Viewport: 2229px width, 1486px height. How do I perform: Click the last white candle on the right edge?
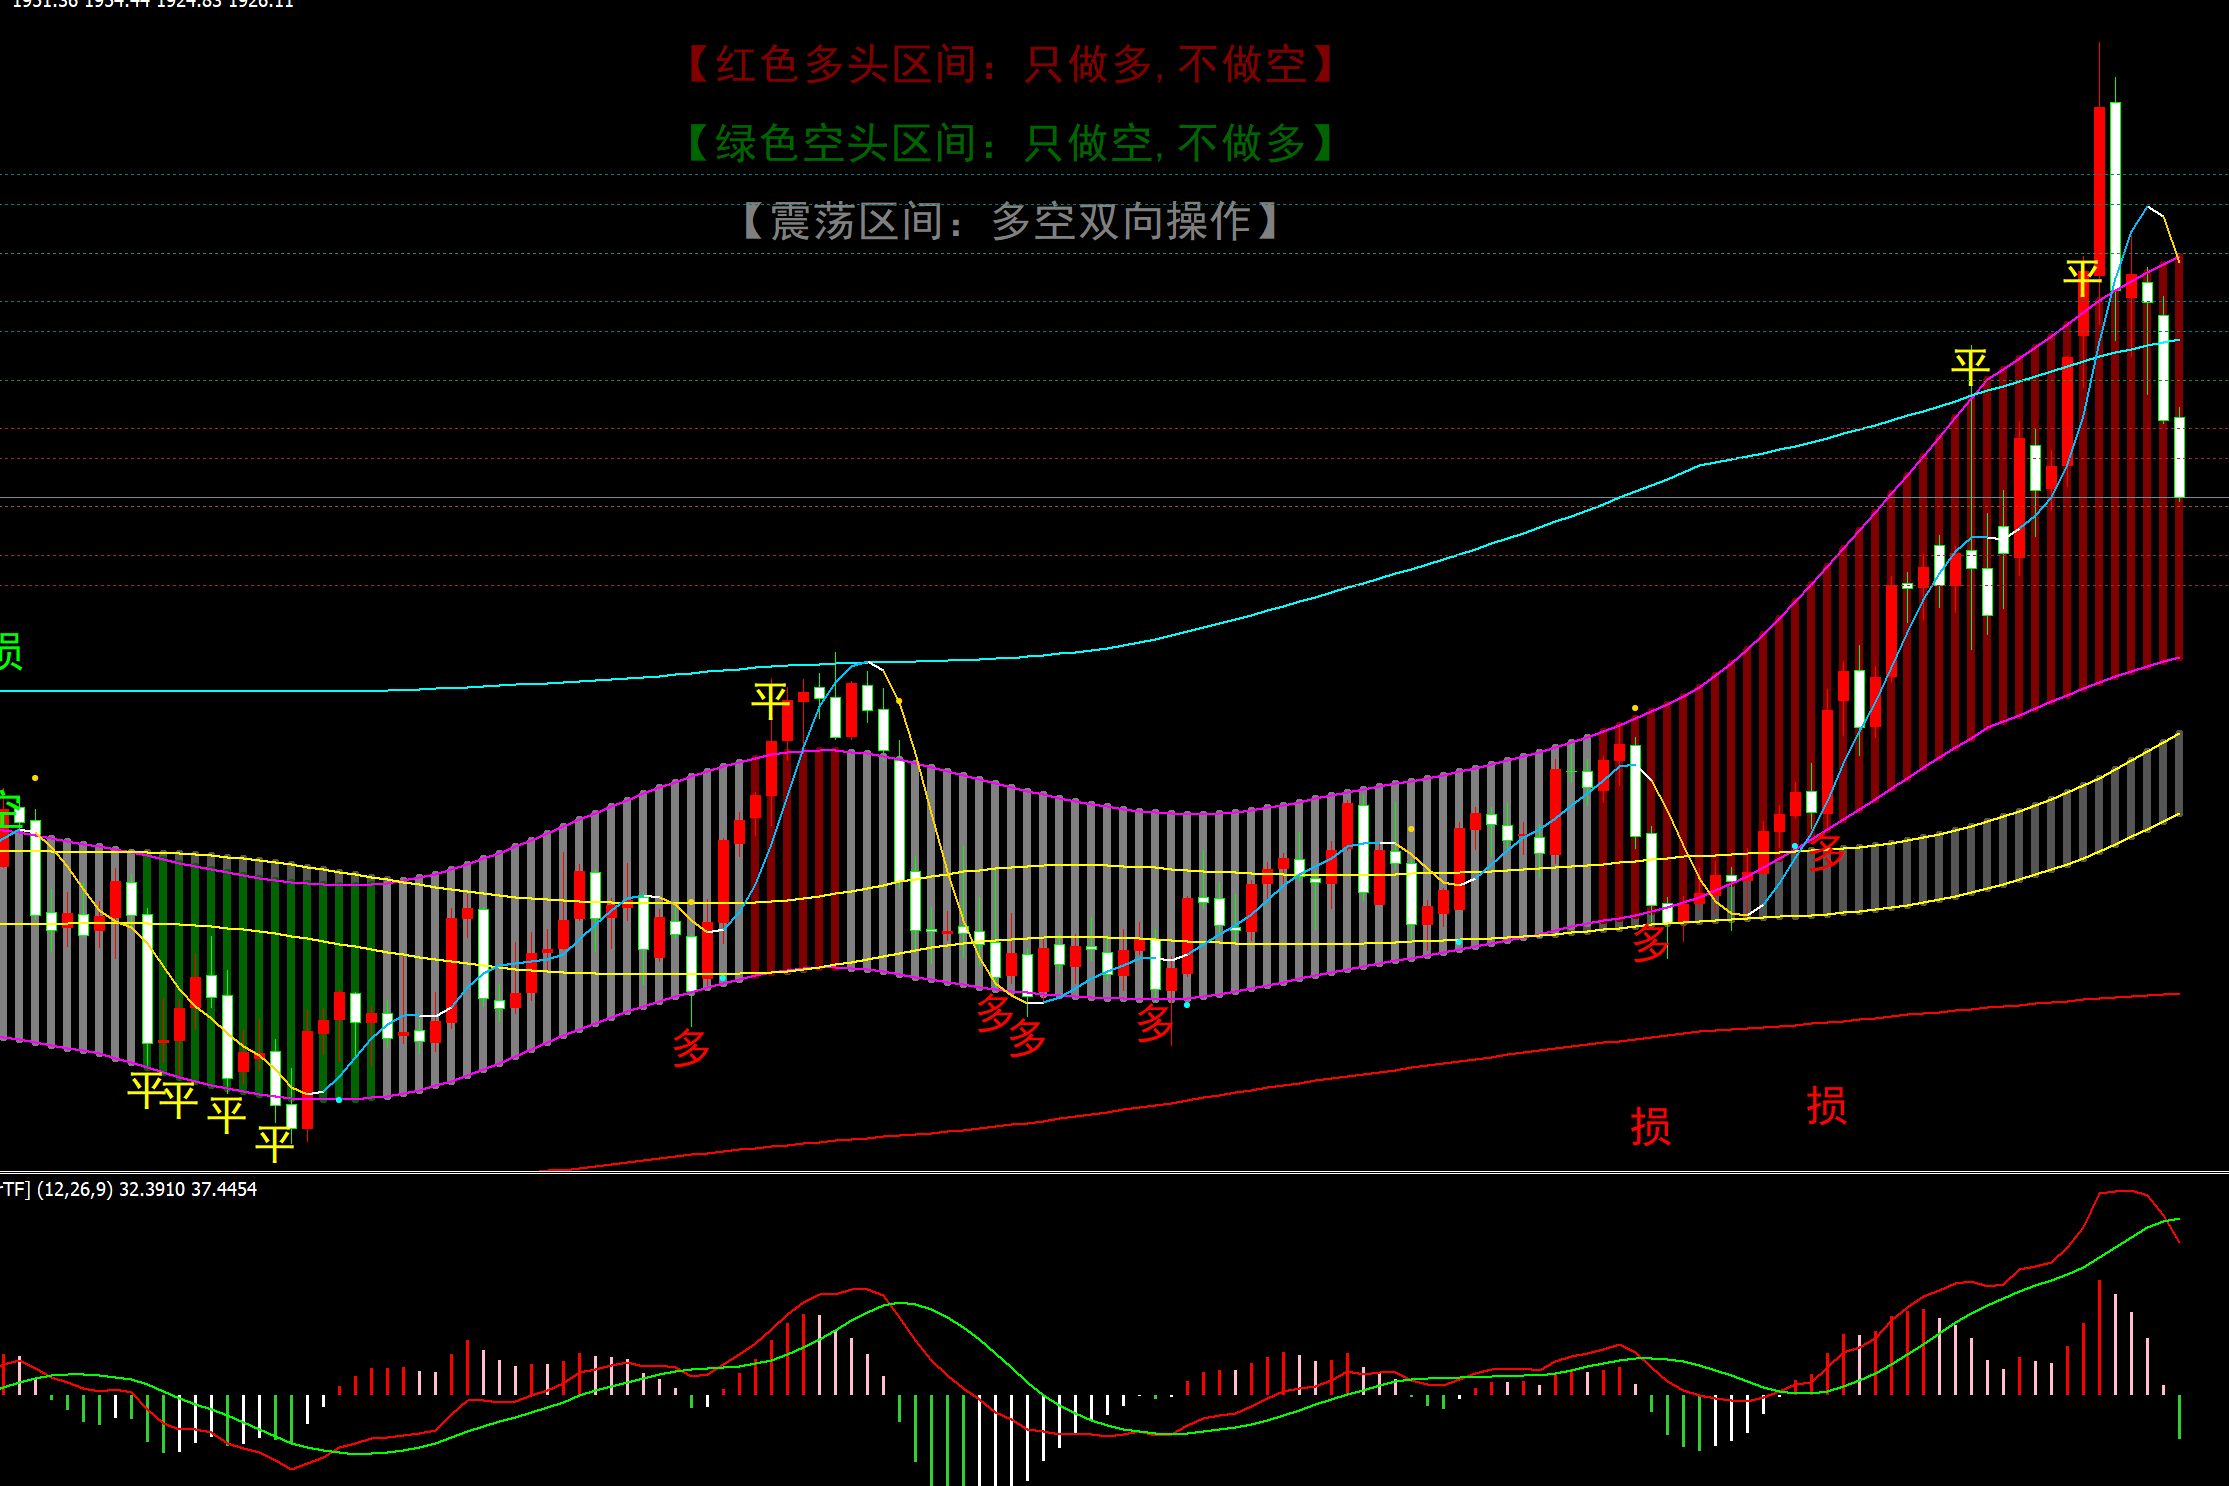2180,457
